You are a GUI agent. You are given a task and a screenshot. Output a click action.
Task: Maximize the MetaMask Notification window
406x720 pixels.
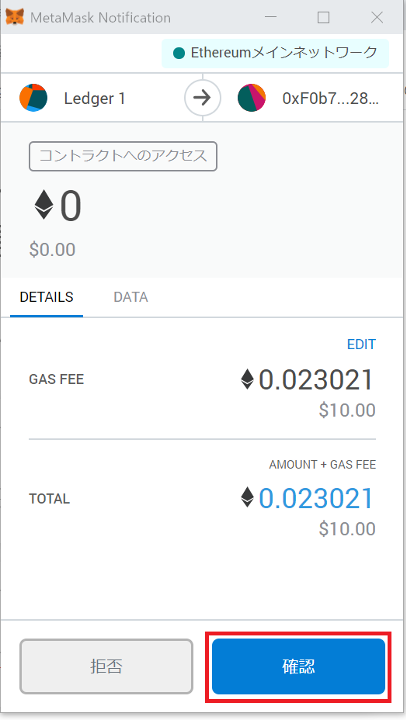tap(323, 17)
